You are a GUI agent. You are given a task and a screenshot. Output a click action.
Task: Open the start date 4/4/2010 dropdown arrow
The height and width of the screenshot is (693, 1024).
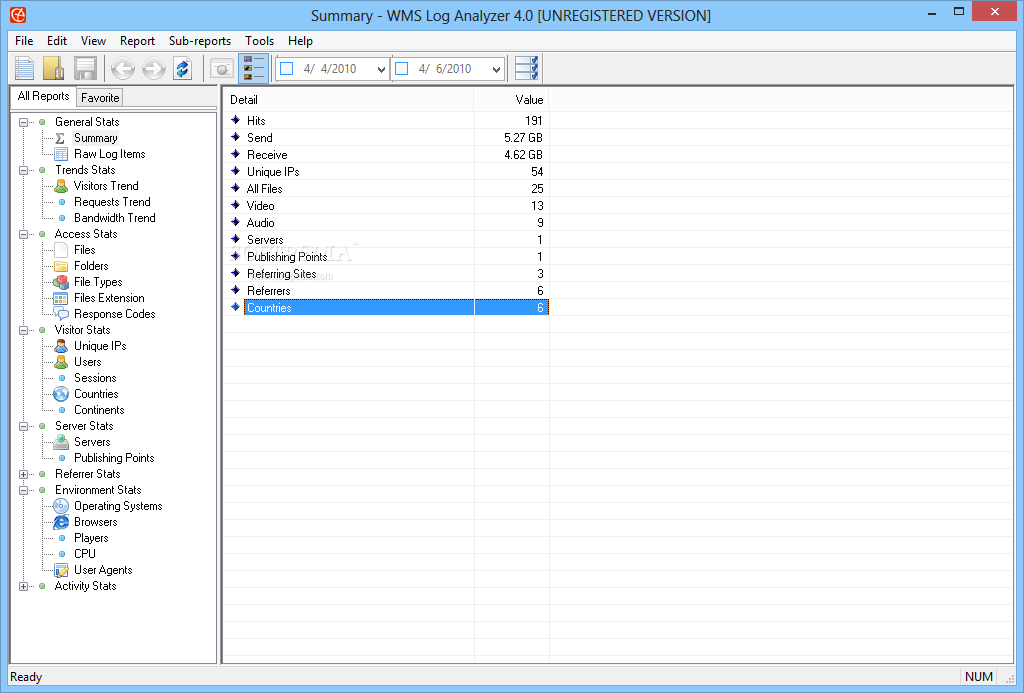pyautogui.click(x=381, y=69)
